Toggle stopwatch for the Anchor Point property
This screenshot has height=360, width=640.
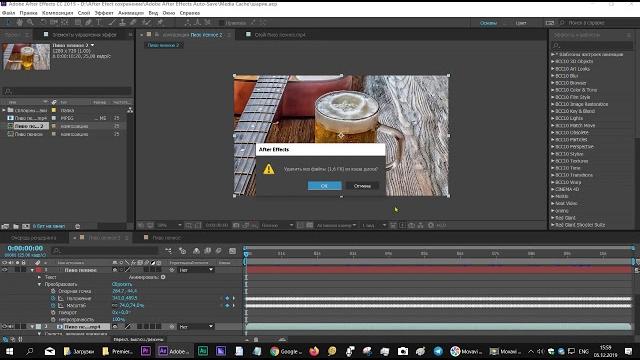click(53, 291)
